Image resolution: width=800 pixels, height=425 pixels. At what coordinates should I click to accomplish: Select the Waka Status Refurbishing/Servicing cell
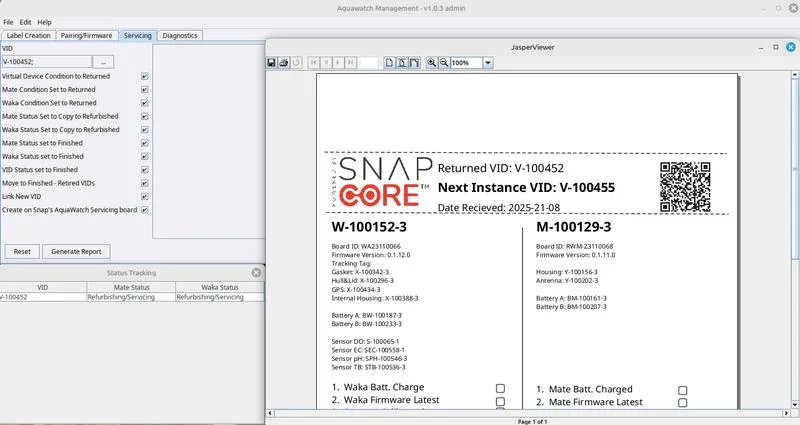(x=220, y=297)
